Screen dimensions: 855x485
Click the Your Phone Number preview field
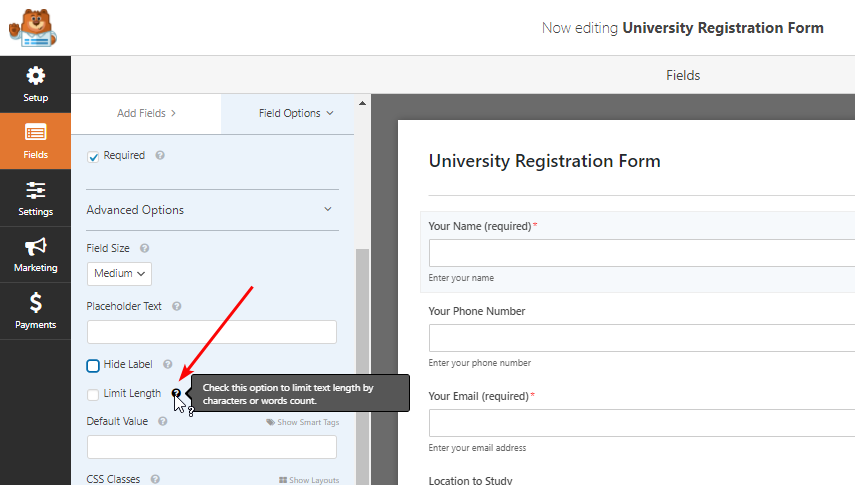coord(640,338)
